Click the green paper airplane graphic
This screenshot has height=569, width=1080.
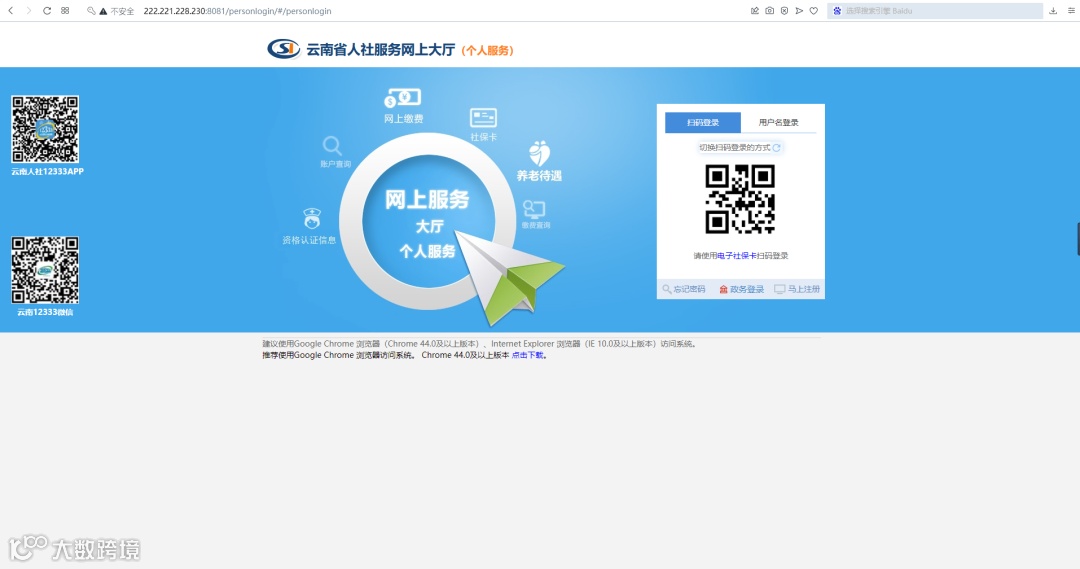tap(510, 276)
